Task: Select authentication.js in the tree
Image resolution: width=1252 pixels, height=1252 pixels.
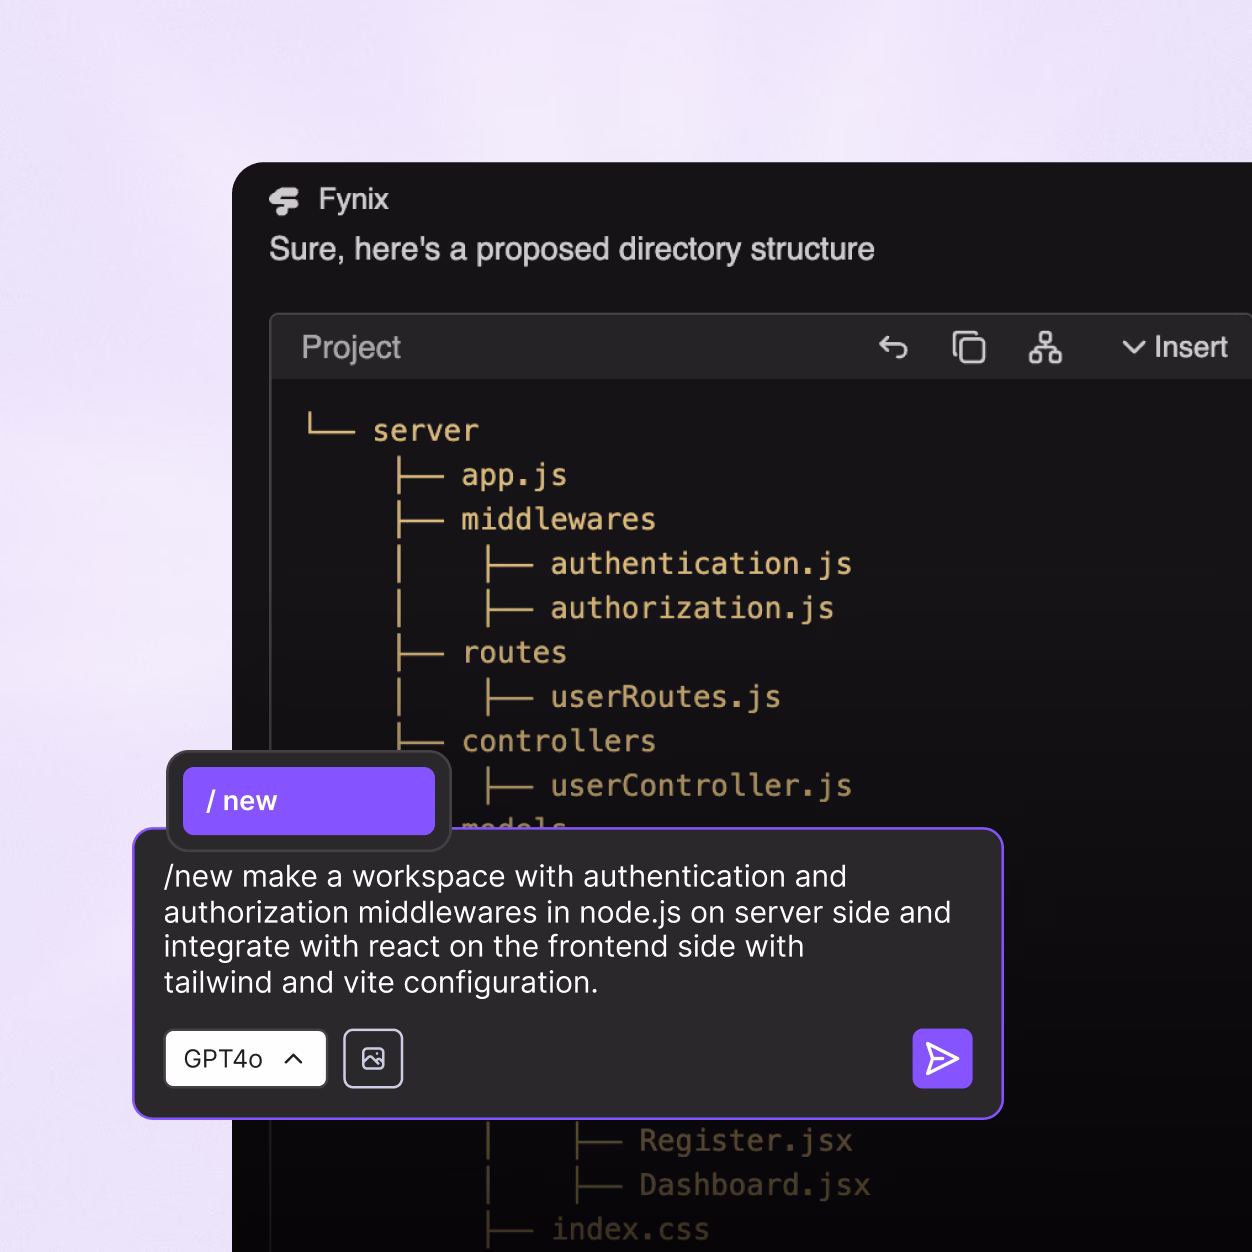Action: click(x=700, y=563)
